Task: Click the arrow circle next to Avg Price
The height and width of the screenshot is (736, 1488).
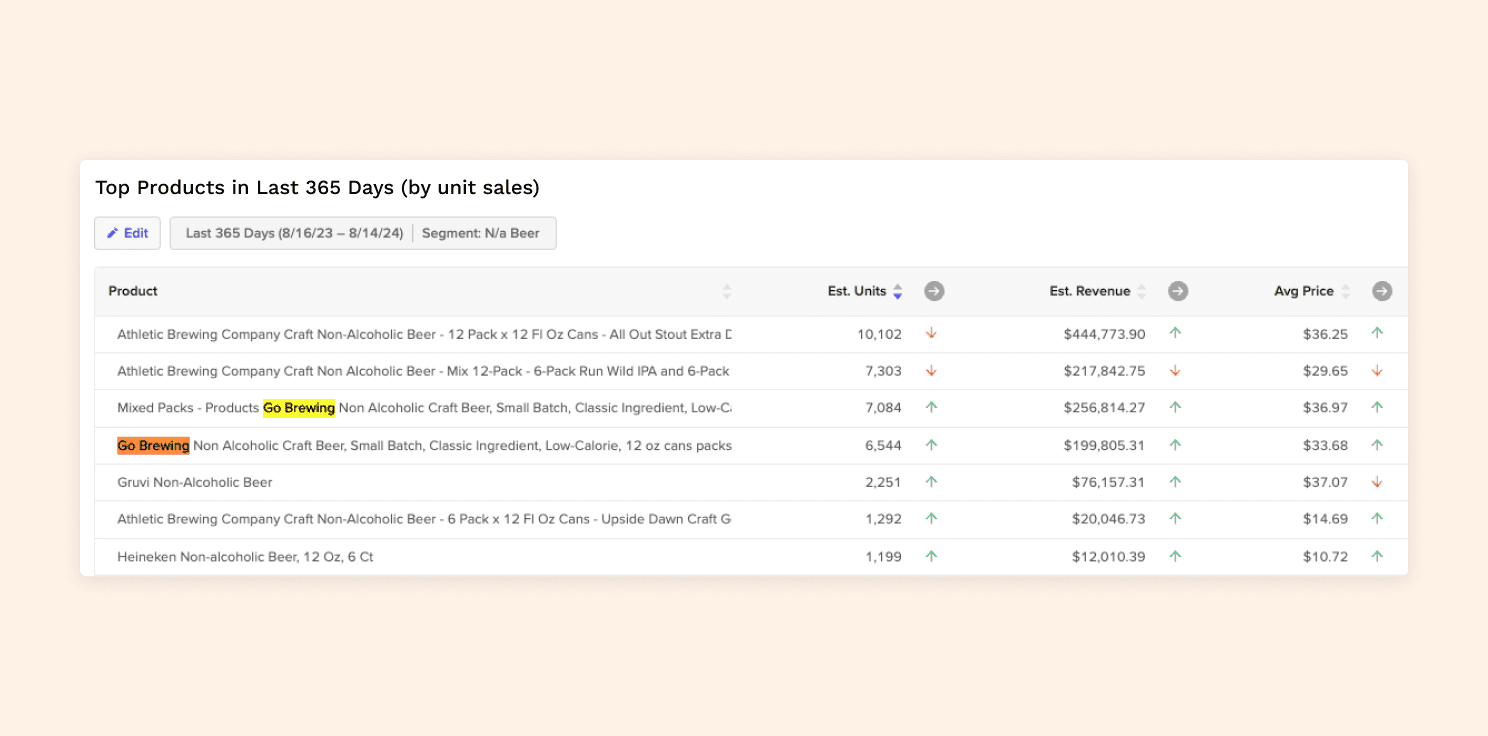Action: point(1382,291)
